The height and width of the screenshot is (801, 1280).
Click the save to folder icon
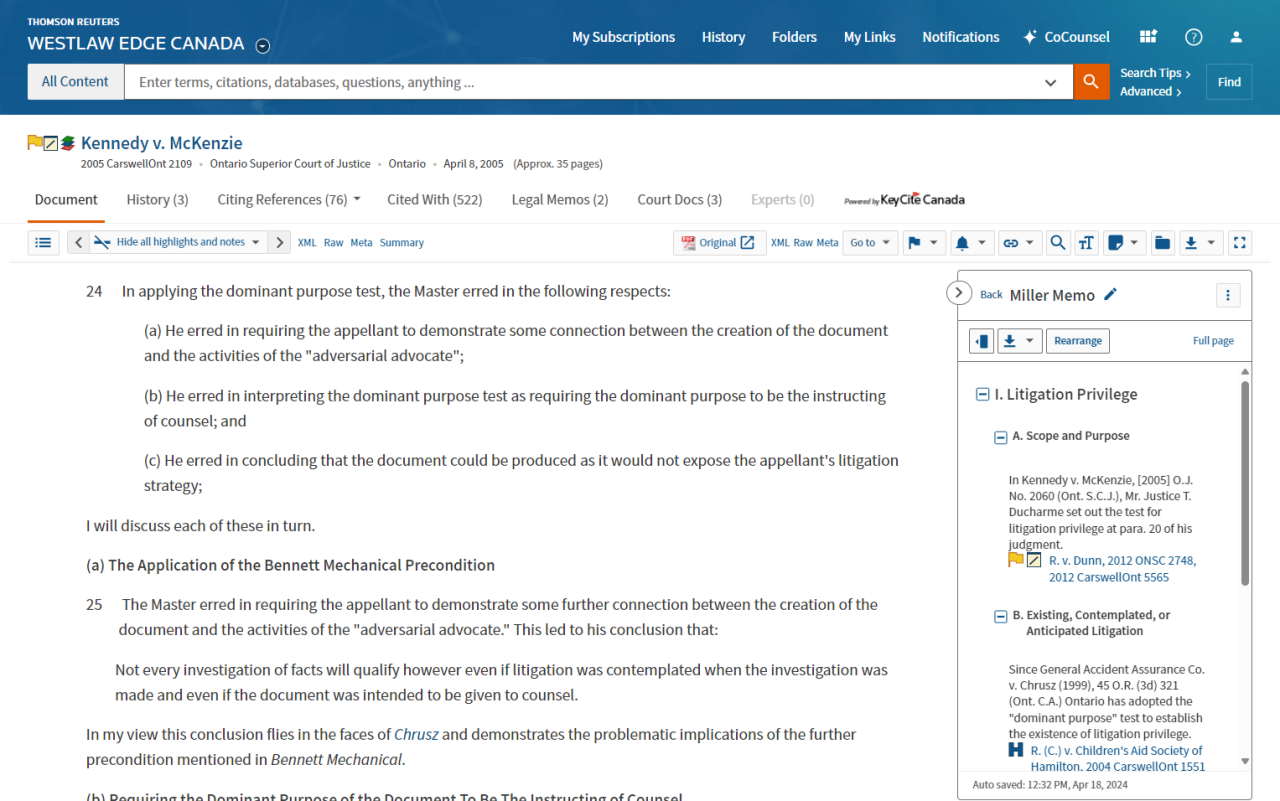pyautogui.click(x=1161, y=242)
